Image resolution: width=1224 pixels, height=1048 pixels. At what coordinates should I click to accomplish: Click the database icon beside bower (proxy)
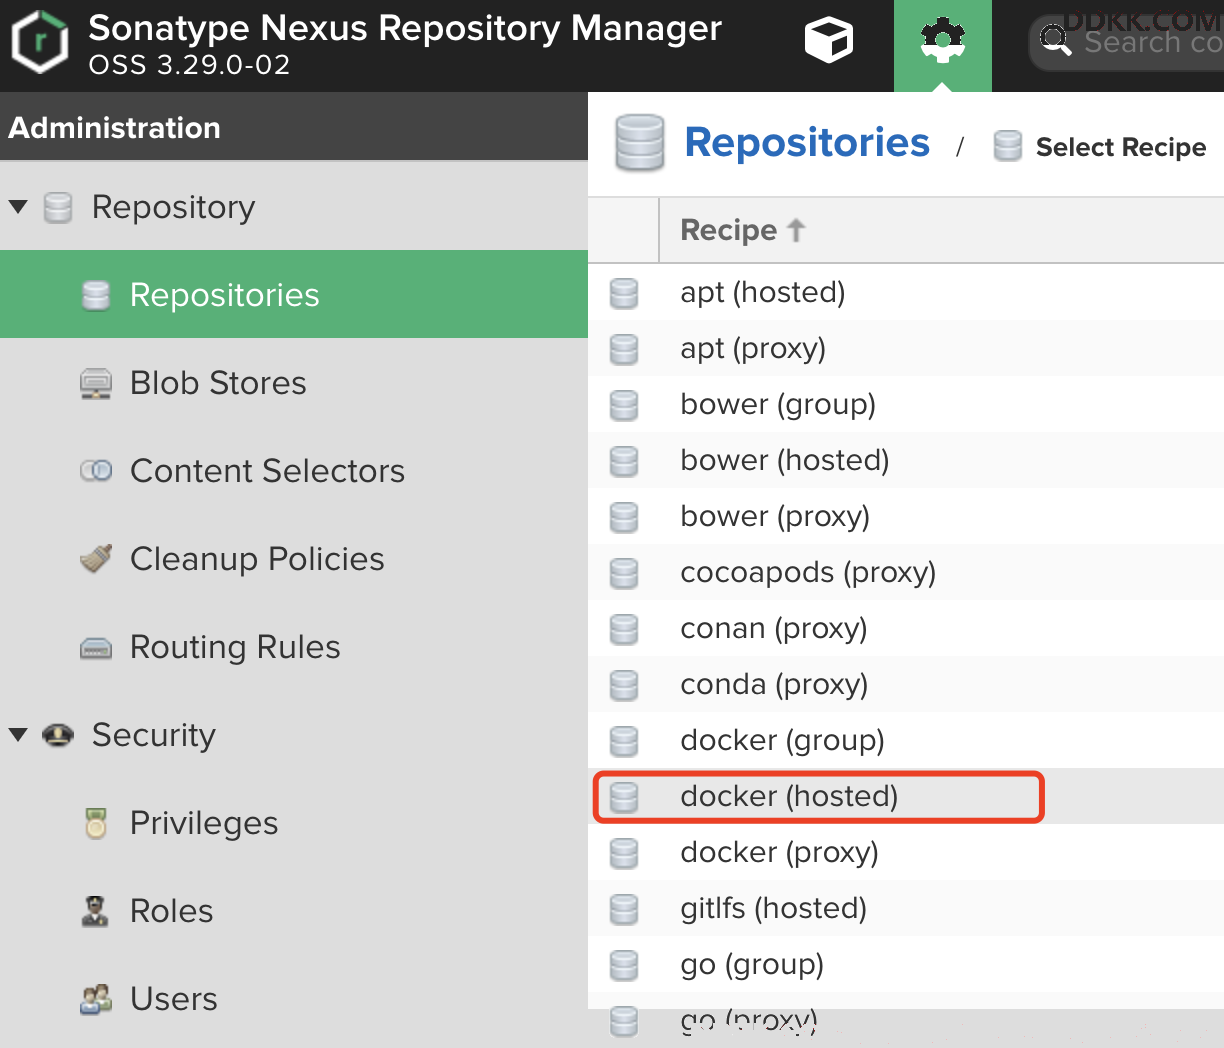point(624,516)
